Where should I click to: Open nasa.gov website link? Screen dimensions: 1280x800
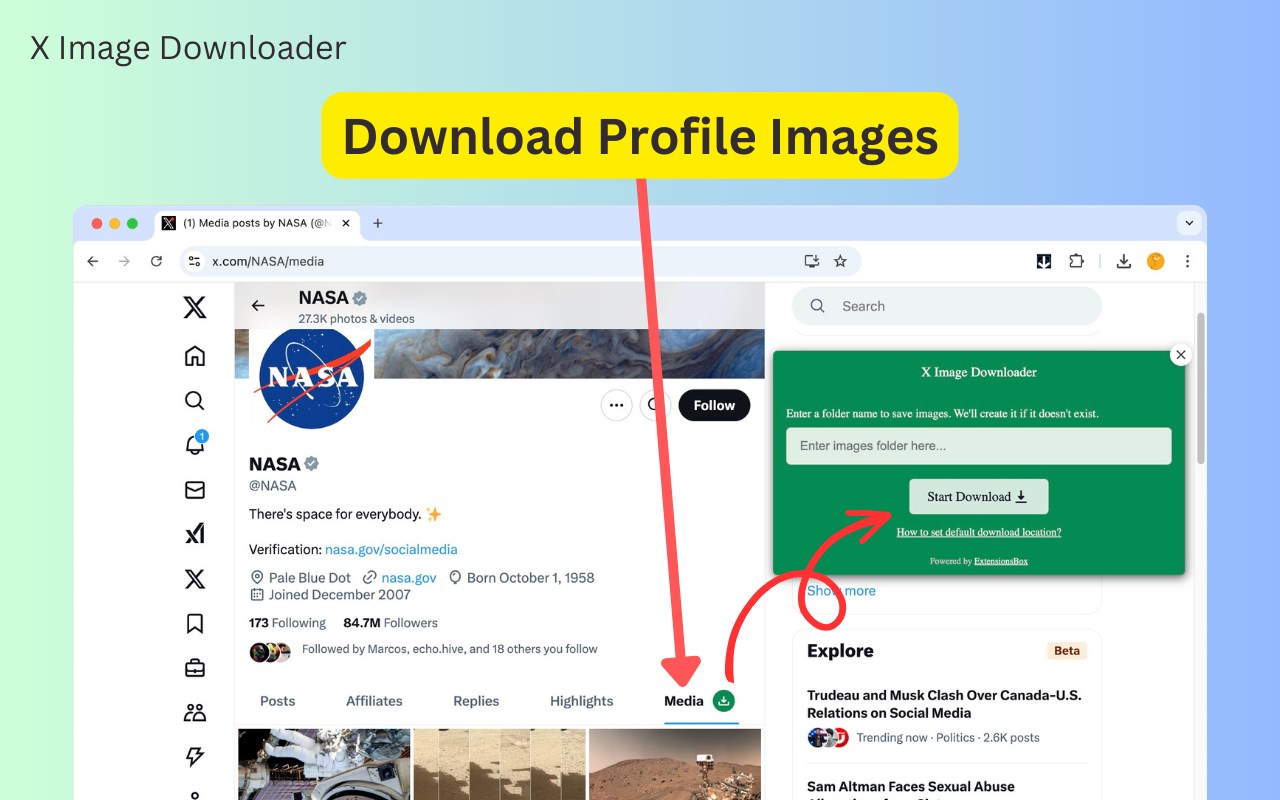[x=409, y=577]
